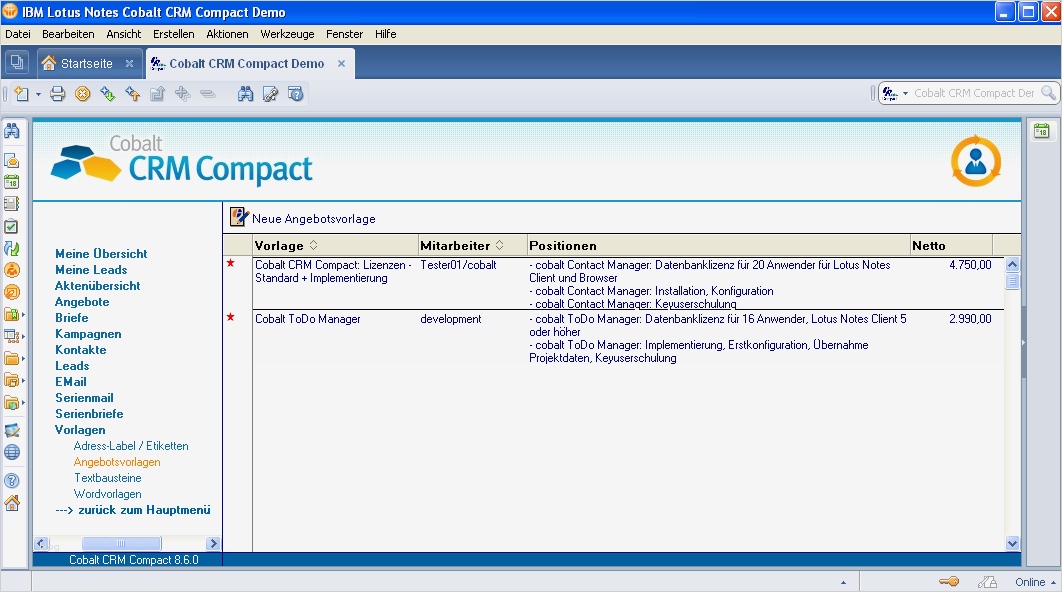
Task: Open the day-at-a-glance calendar icon on right
Action: click(x=1042, y=131)
